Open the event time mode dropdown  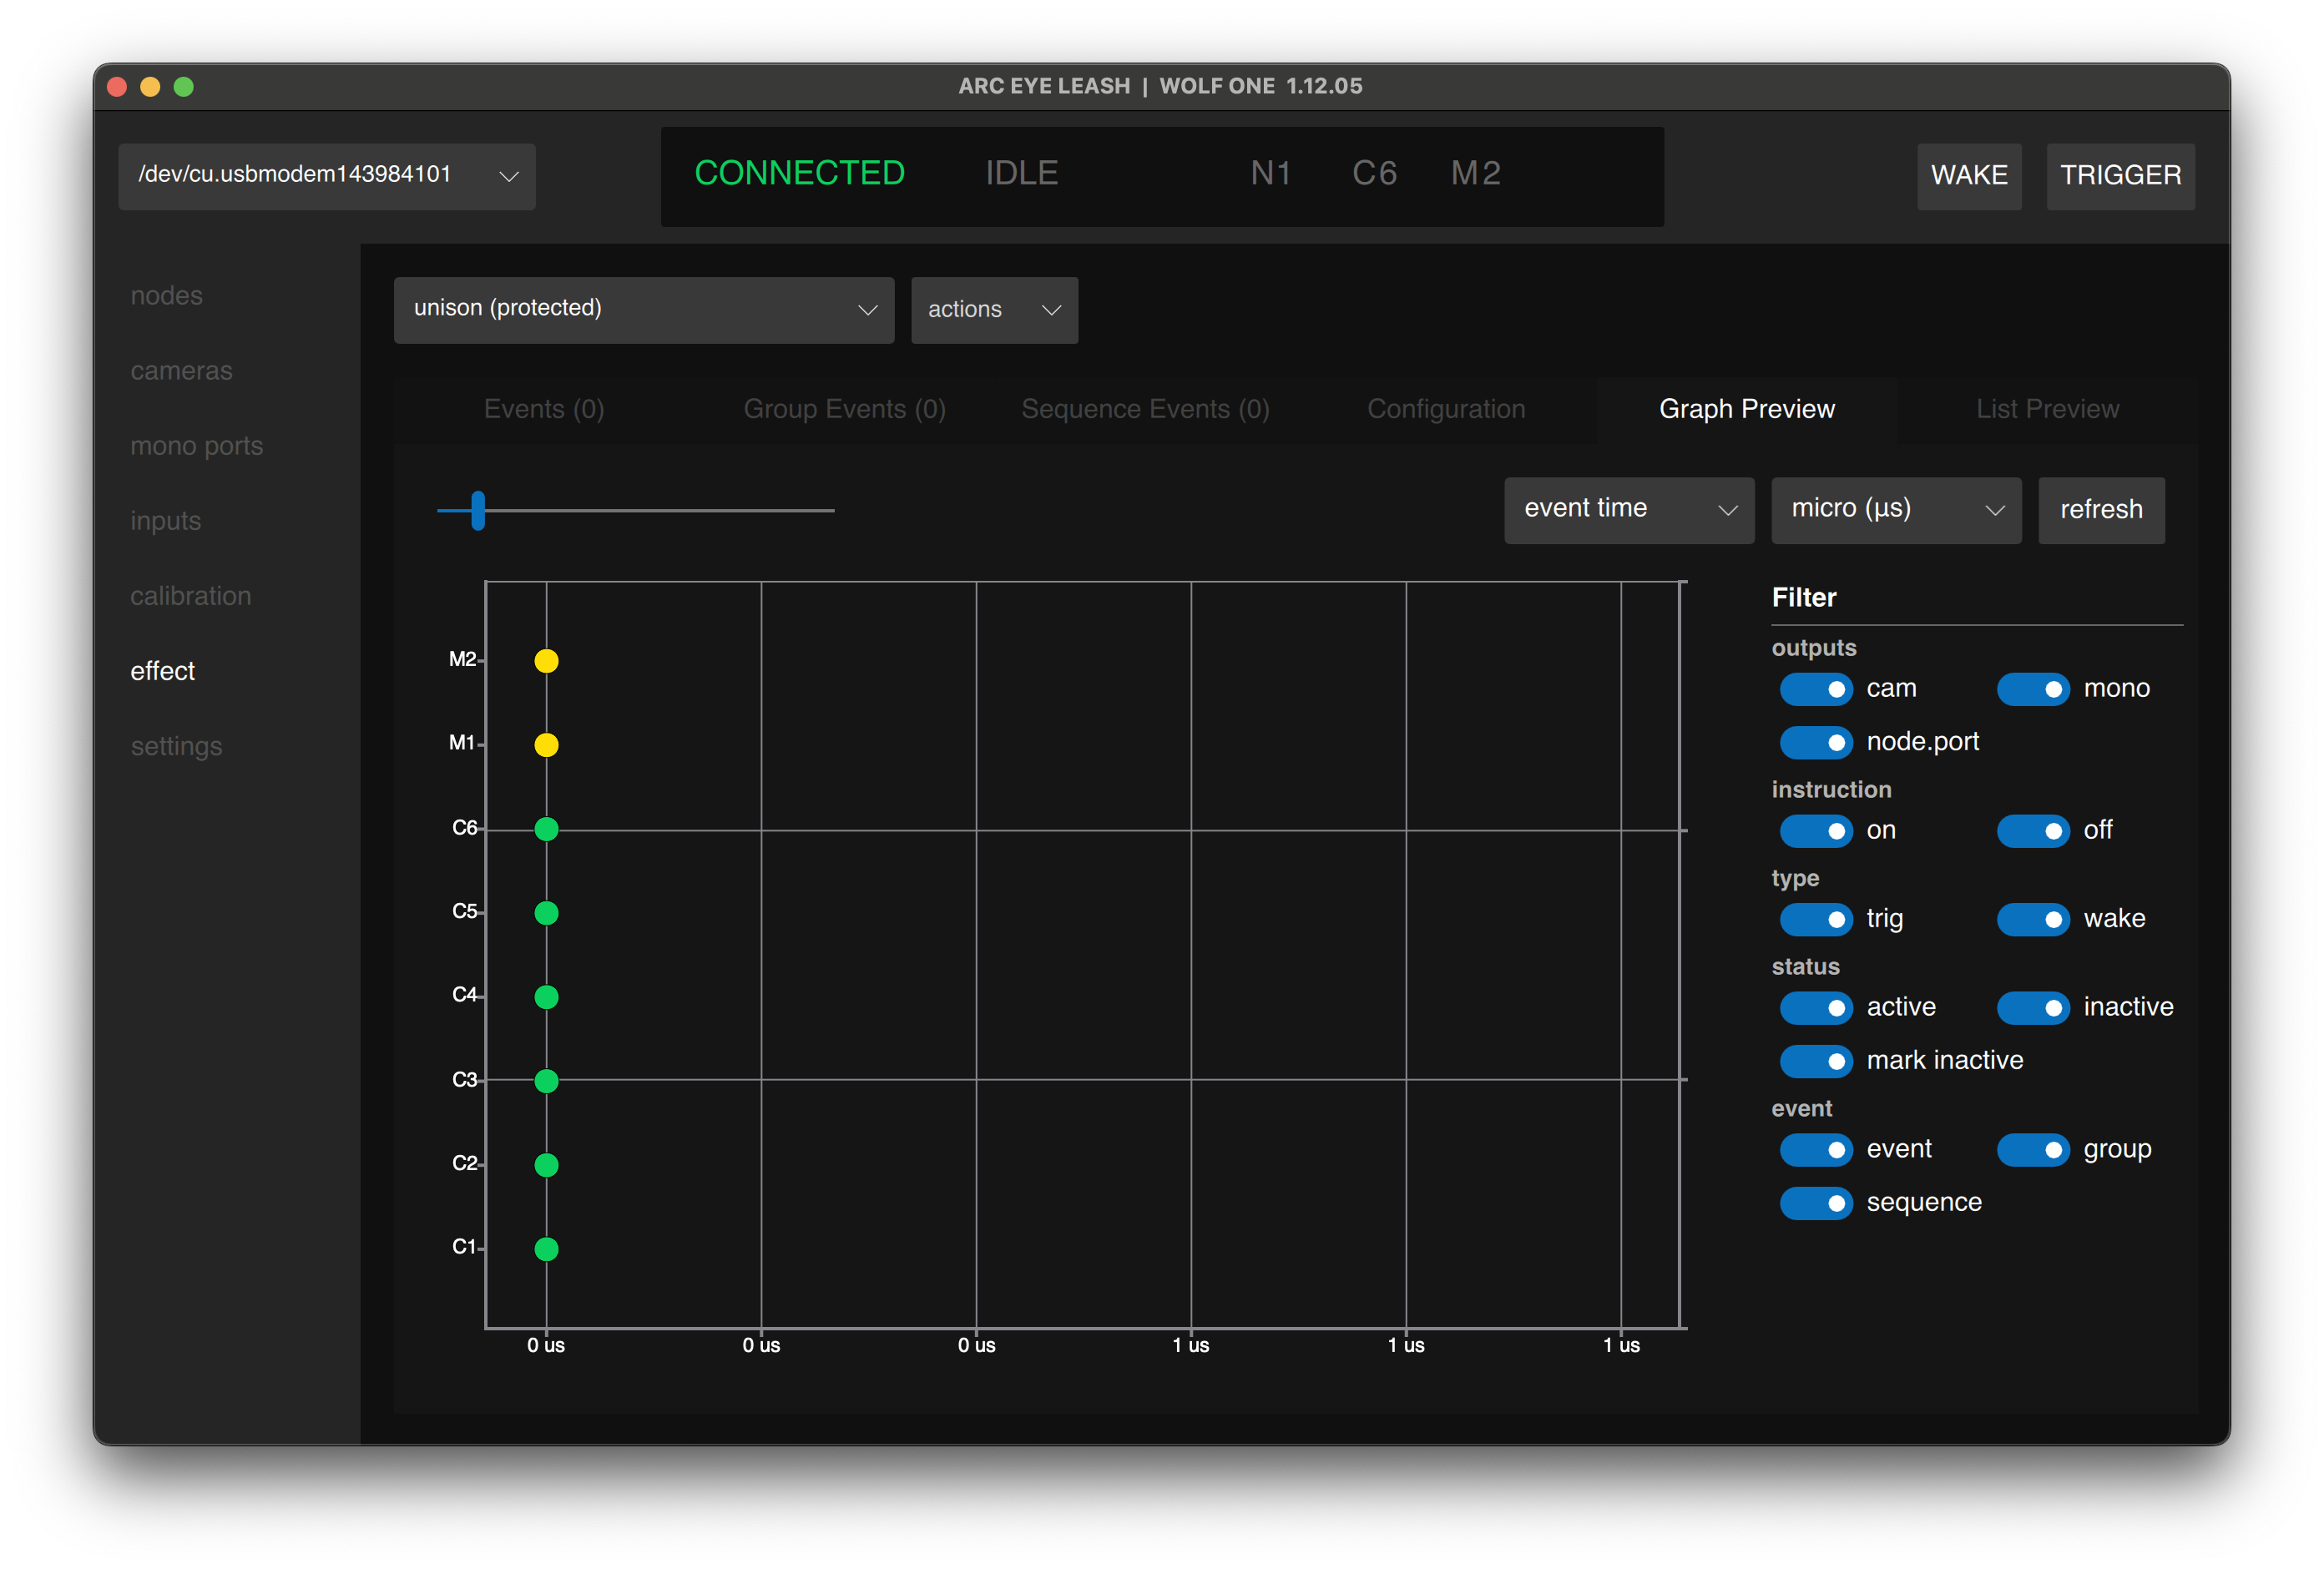pyautogui.click(x=1628, y=510)
